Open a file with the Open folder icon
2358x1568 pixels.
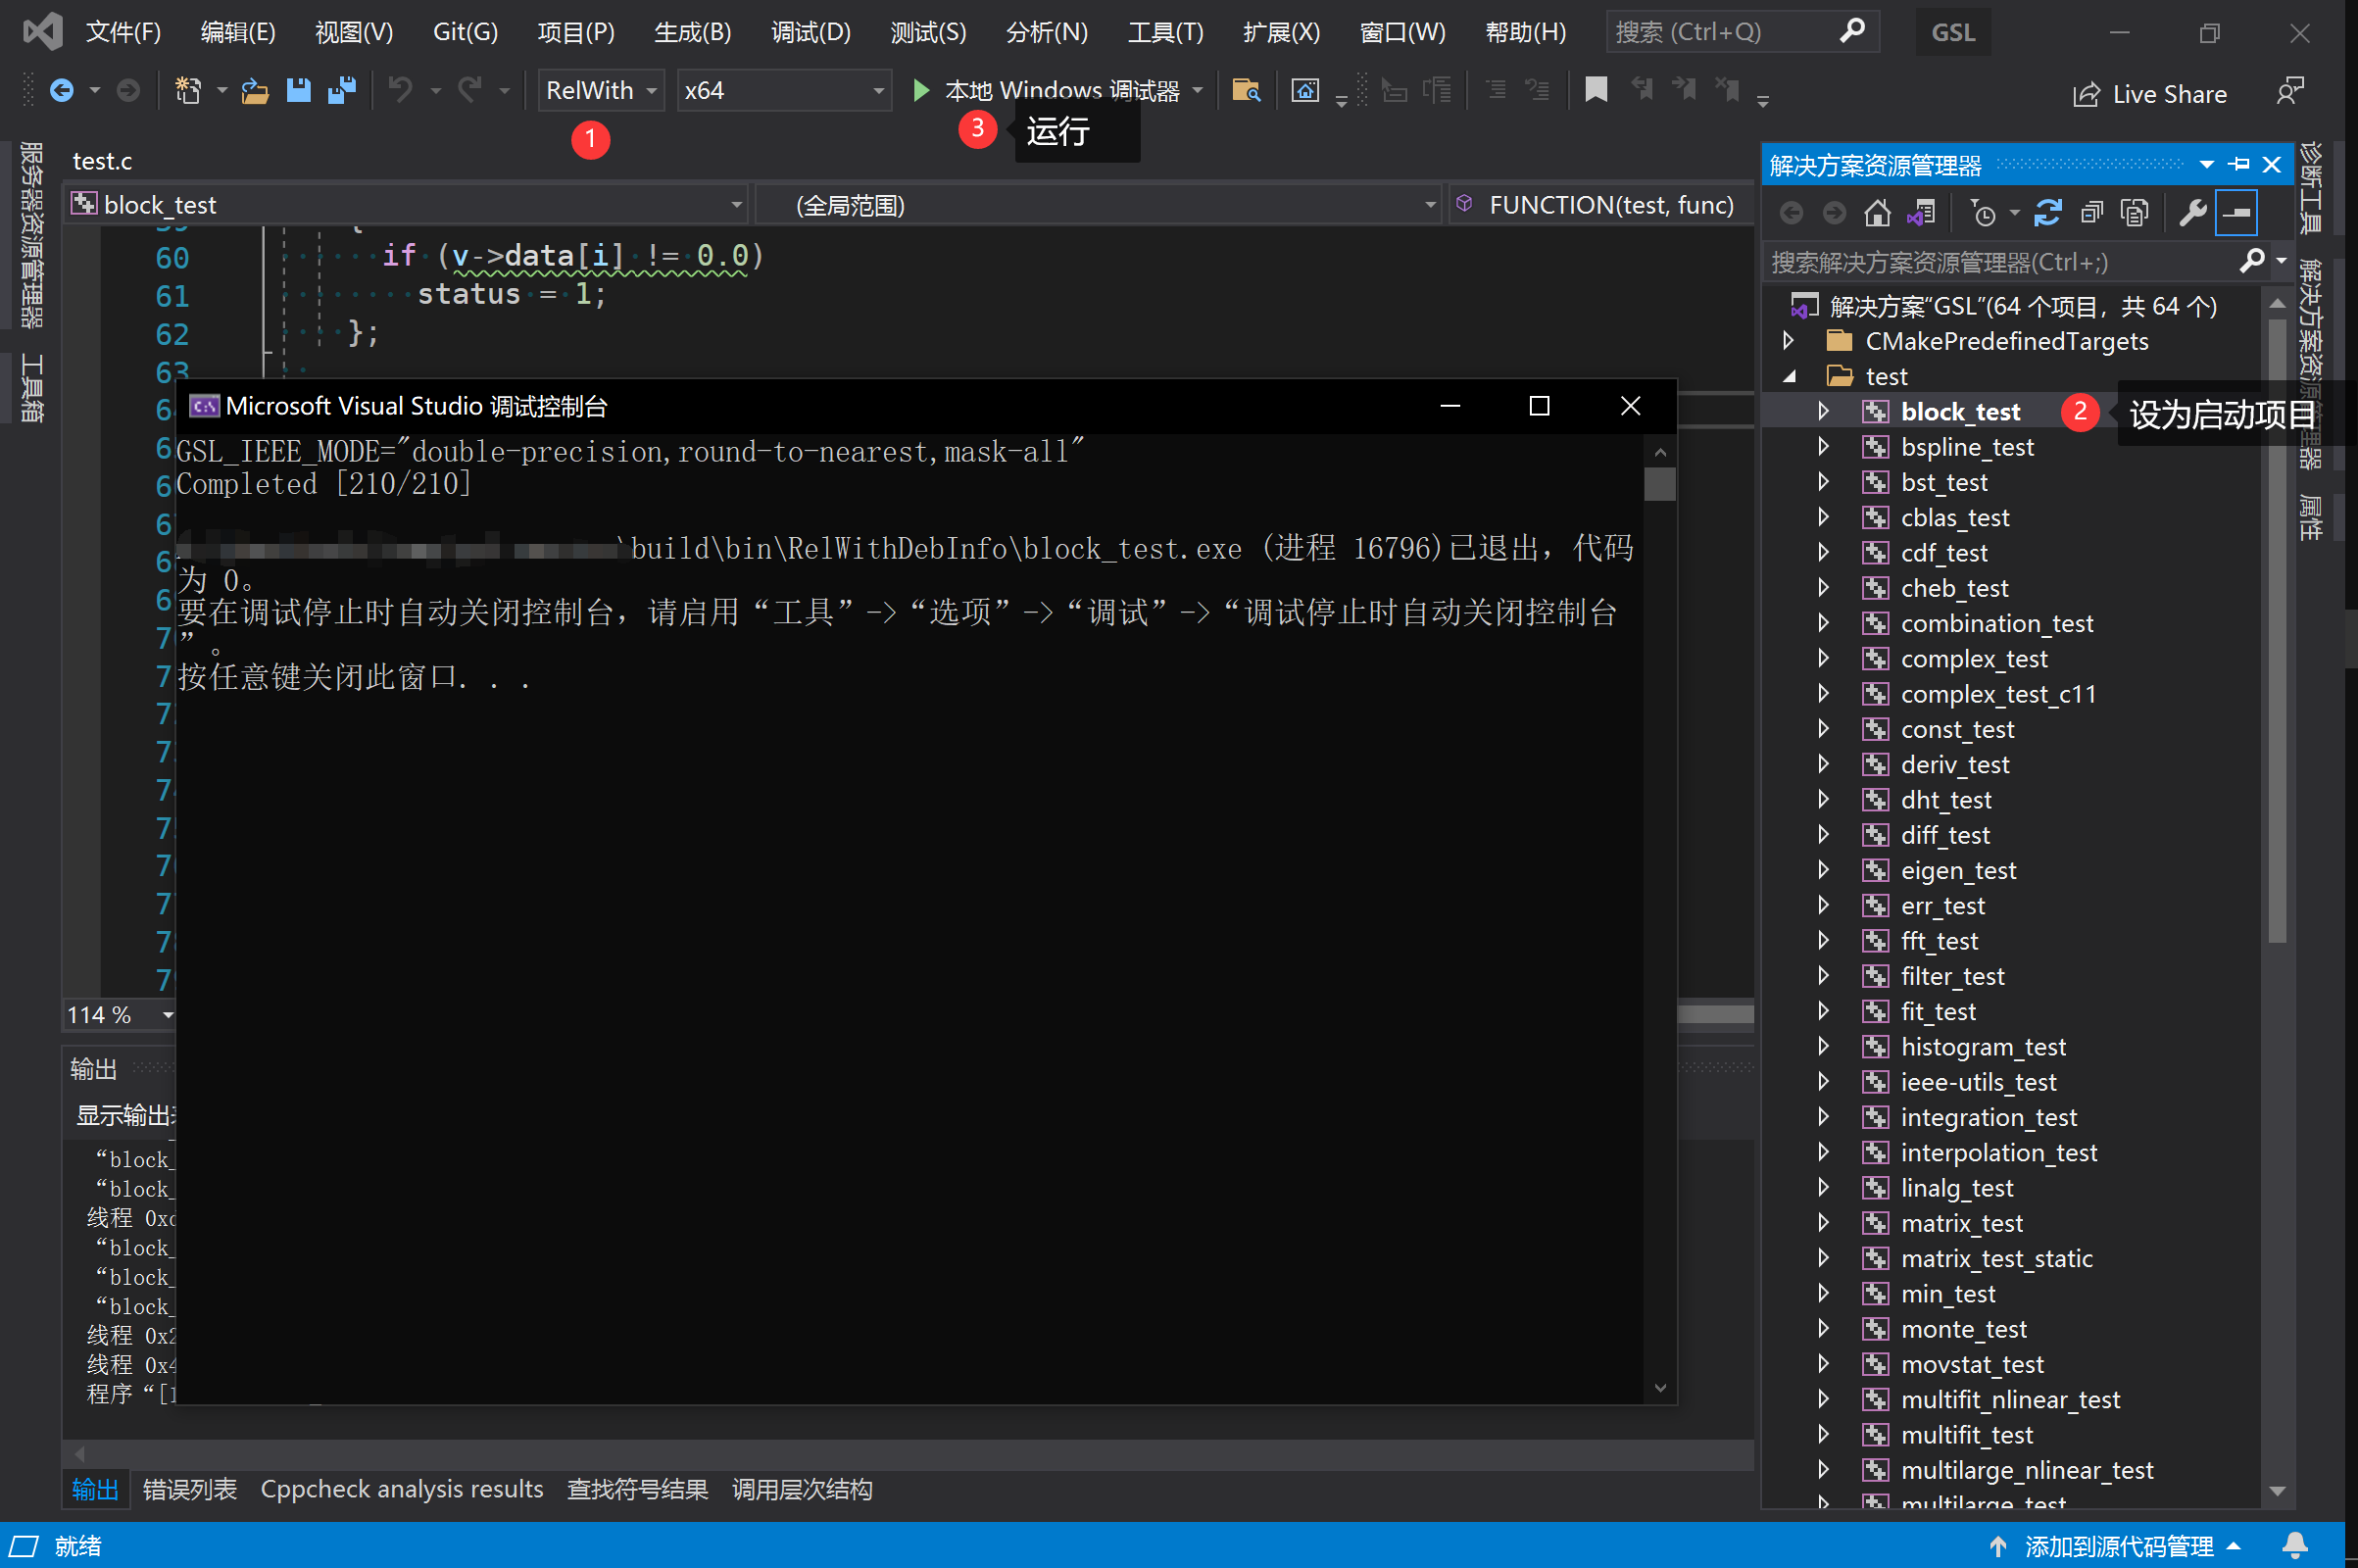[x=255, y=90]
